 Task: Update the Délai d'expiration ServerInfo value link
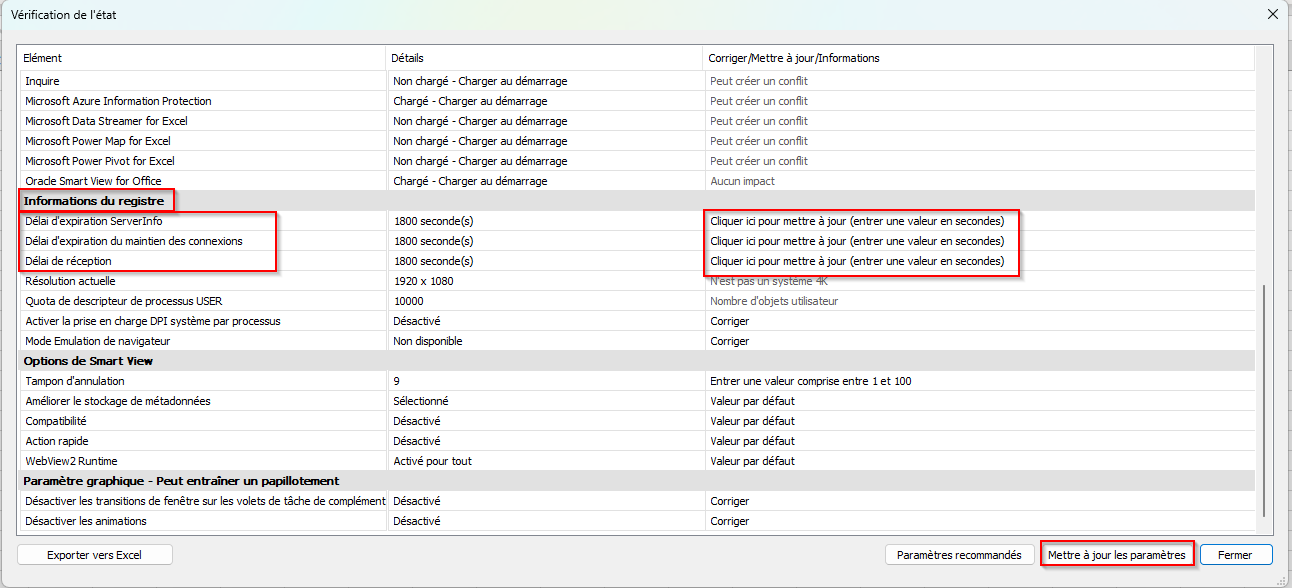[856, 221]
